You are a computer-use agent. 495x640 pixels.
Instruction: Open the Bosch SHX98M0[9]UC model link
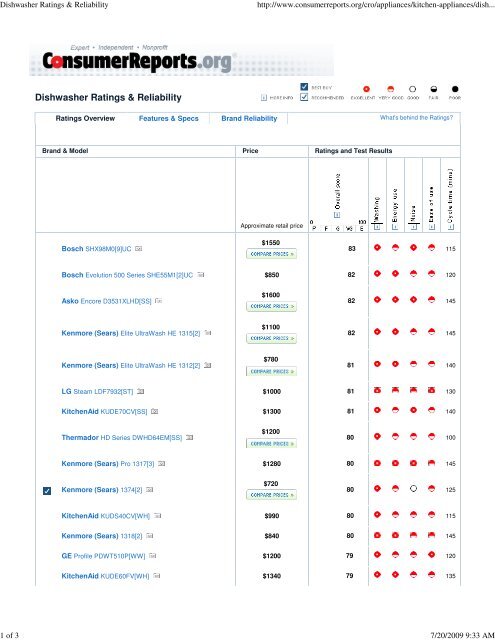click(x=96, y=249)
